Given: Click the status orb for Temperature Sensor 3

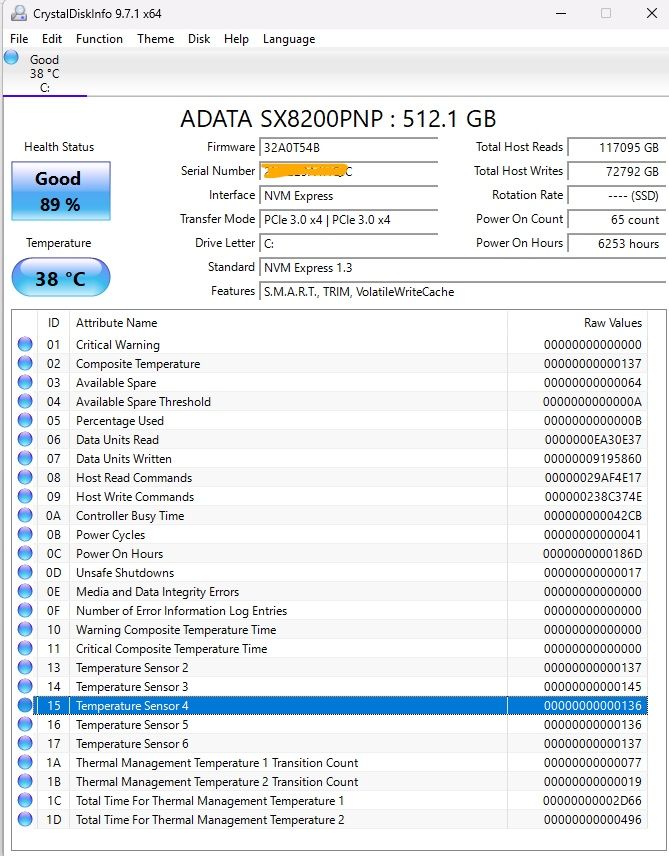Looking at the screenshot, I should pyautogui.click(x=25, y=686).
